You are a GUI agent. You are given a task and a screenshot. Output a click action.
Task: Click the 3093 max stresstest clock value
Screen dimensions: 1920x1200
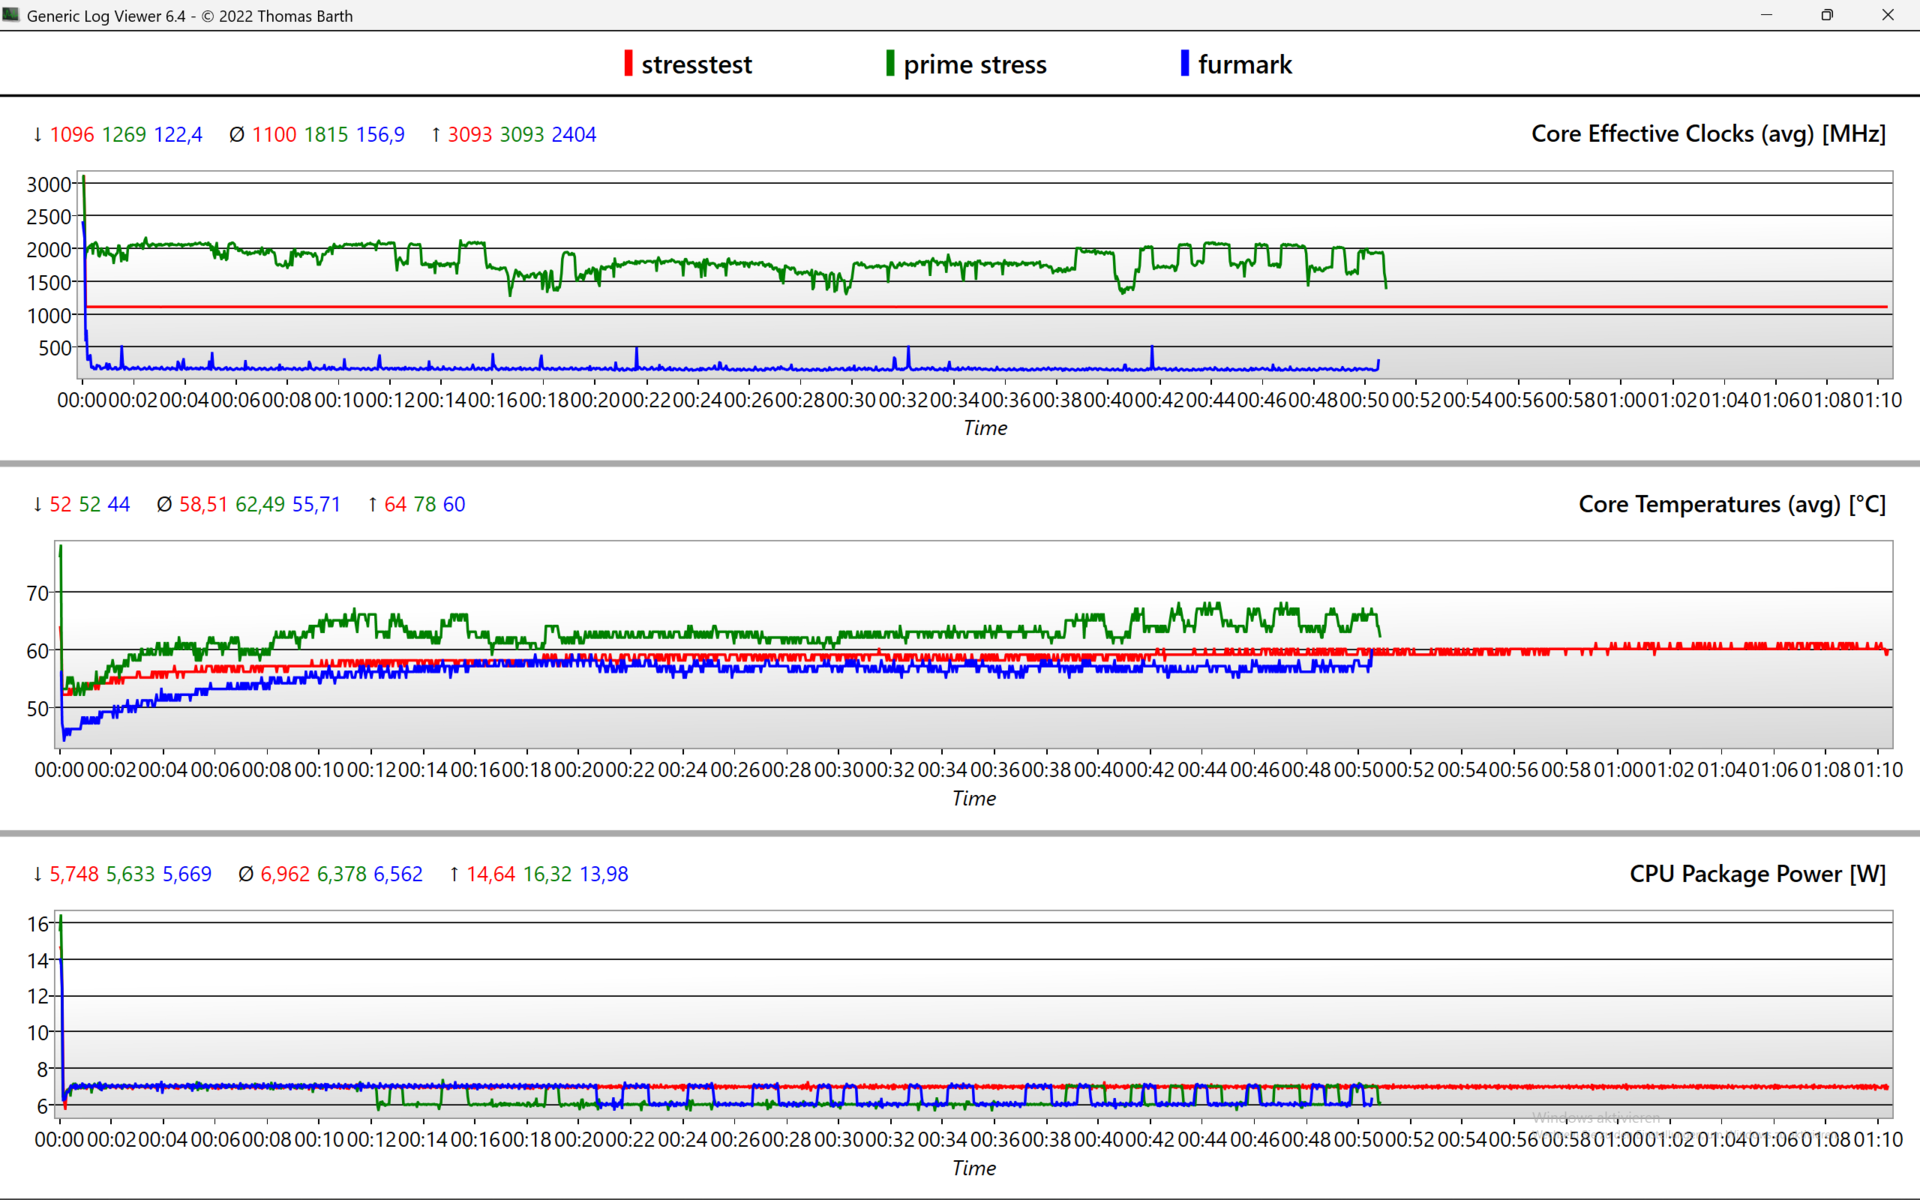pos(470,135)
